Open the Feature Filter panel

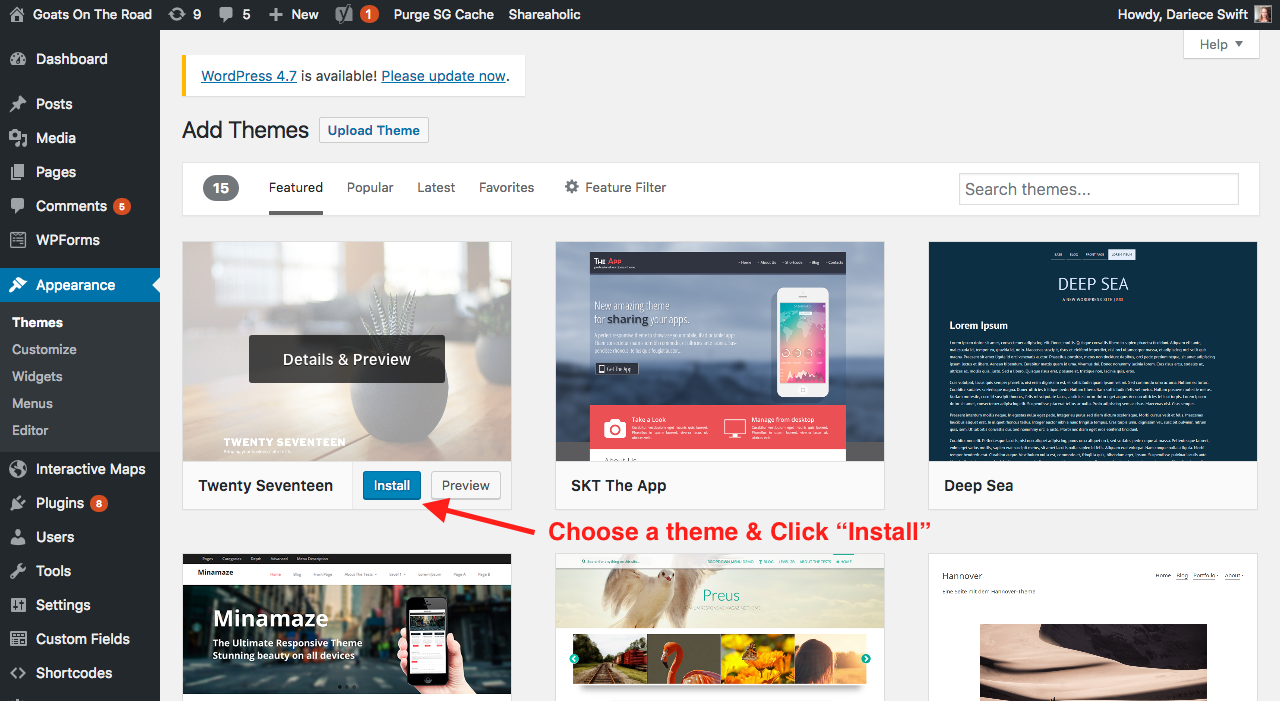click(615, 187)
